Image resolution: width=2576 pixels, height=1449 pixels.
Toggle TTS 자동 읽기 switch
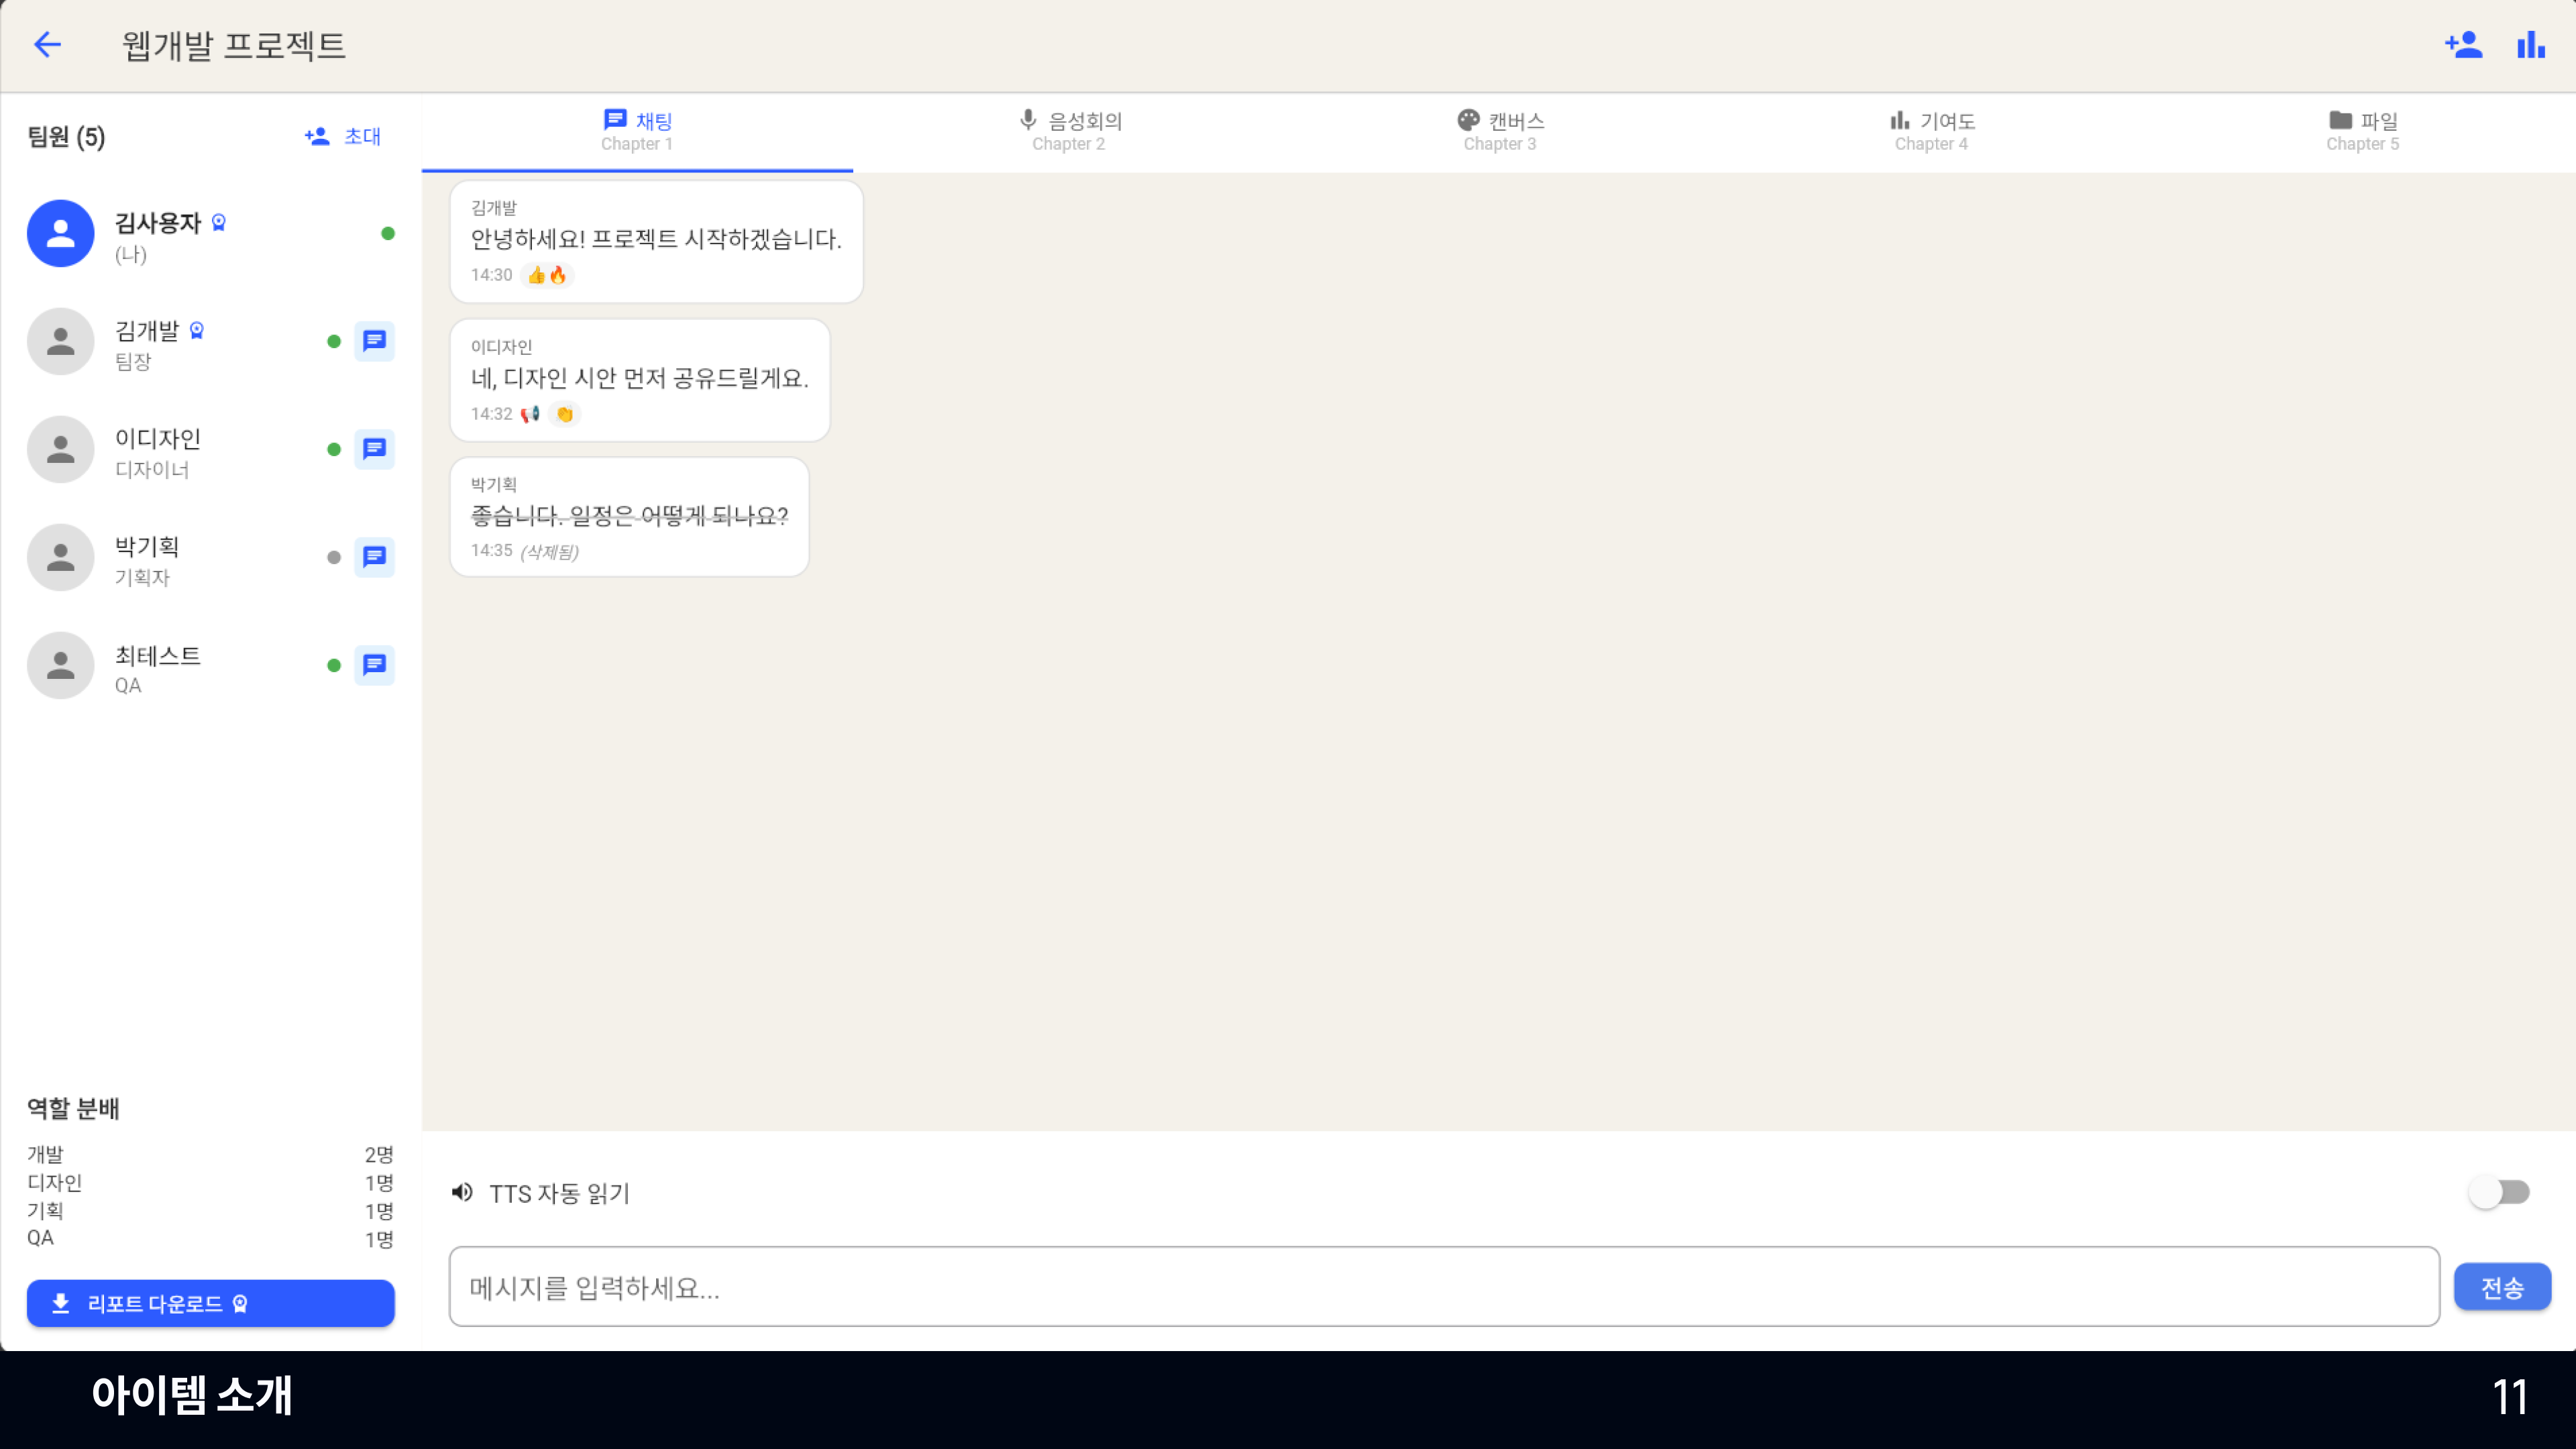[x=2499, y=1192]
